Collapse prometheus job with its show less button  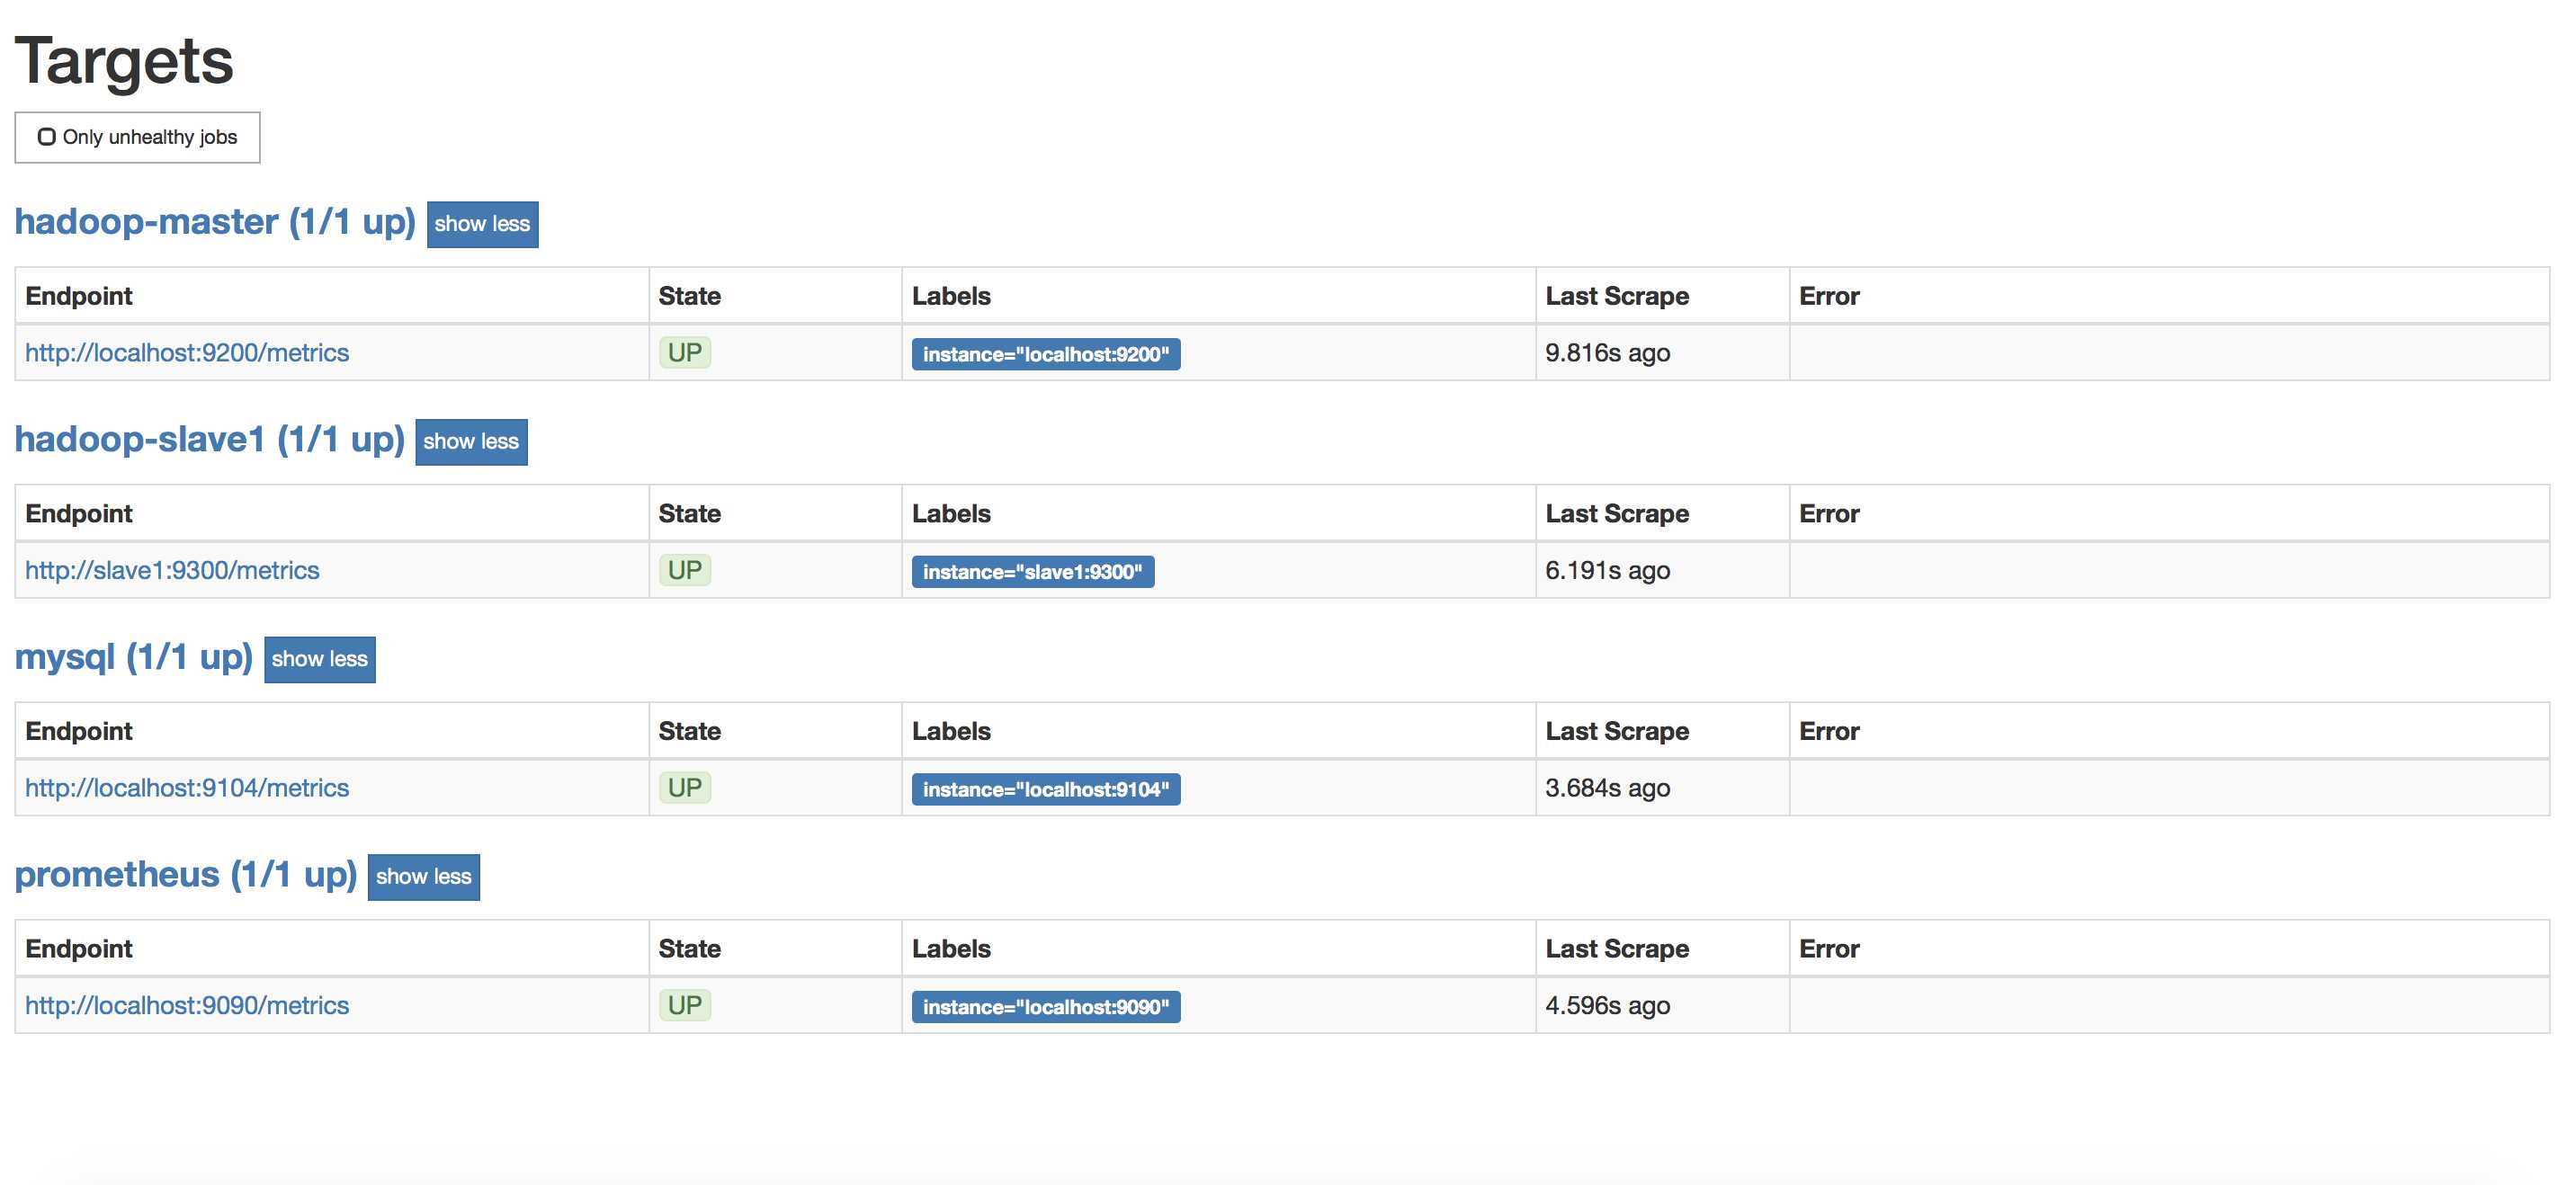pyautogui.click(x=424, y=877)
